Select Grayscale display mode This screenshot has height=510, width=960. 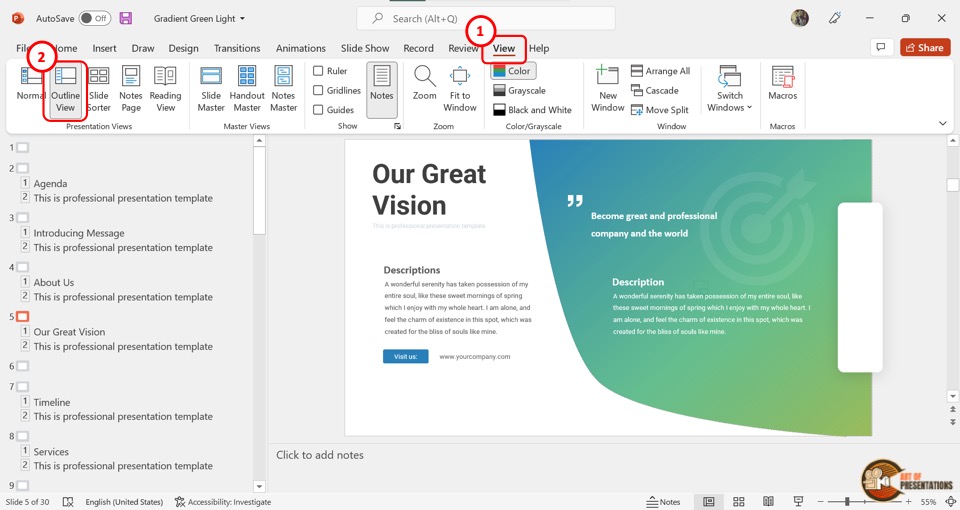[519, 91]
